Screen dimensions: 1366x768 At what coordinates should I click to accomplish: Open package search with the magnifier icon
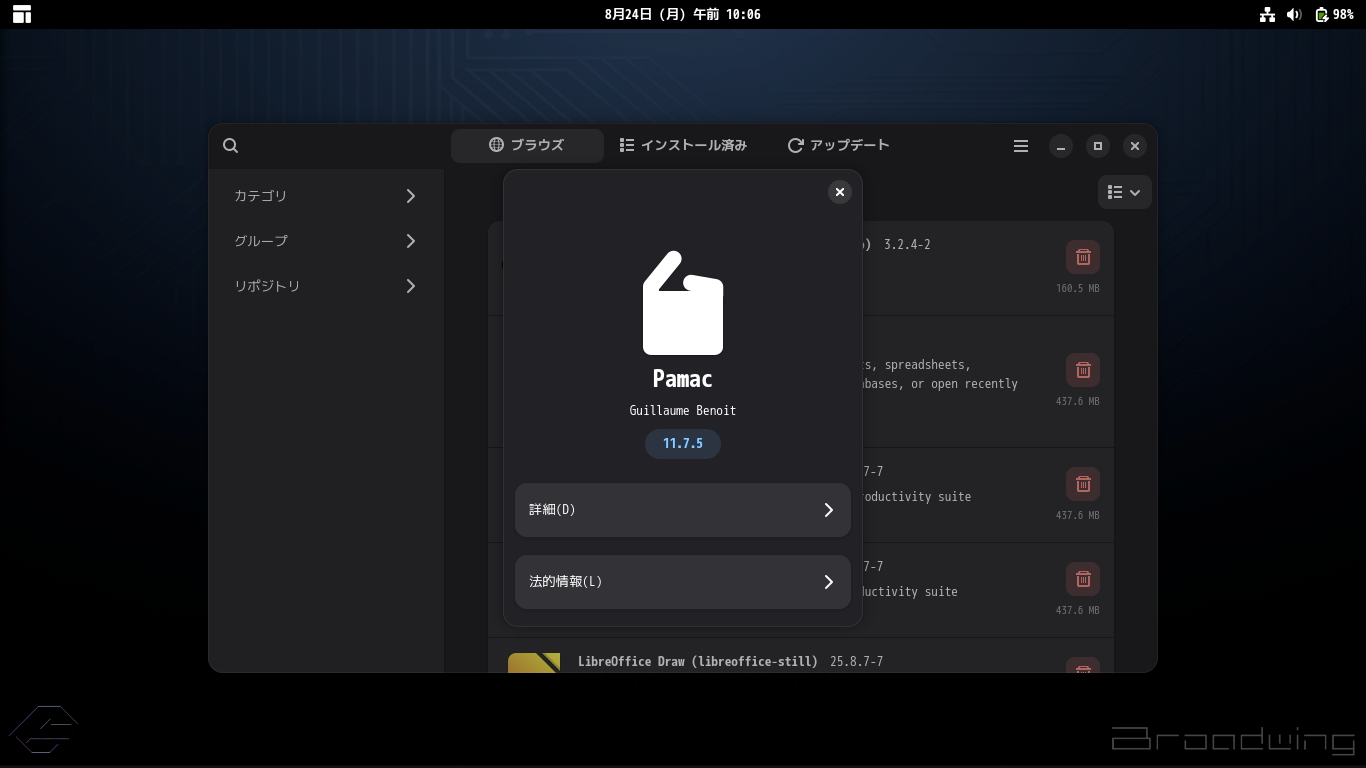click(x=230, y=146)
